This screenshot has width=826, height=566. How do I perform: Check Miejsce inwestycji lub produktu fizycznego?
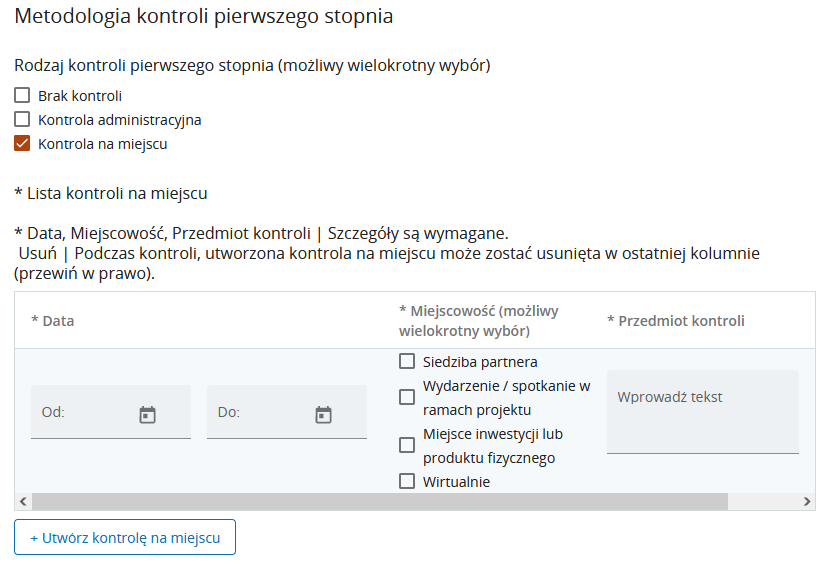407,445
